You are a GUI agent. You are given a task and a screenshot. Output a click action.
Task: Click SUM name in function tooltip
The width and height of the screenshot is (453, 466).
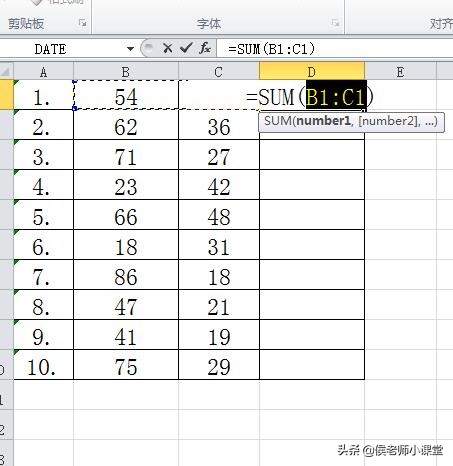tap(278, 121)
